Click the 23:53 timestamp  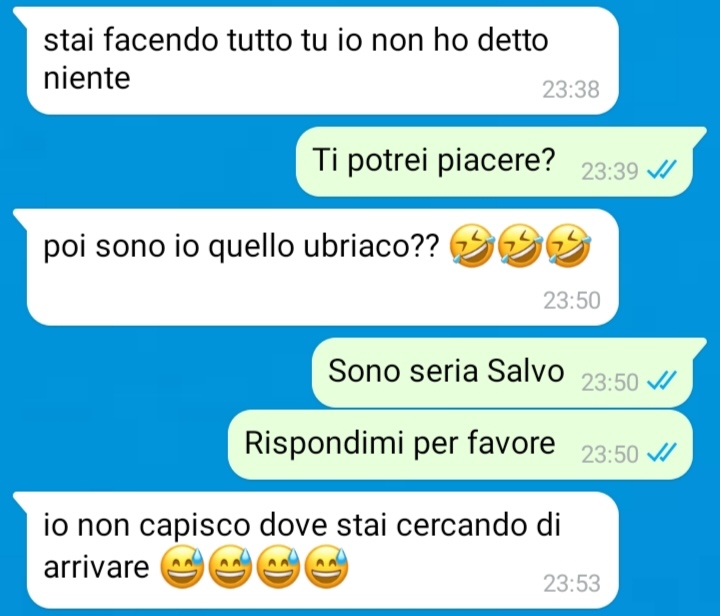[572, 583]
